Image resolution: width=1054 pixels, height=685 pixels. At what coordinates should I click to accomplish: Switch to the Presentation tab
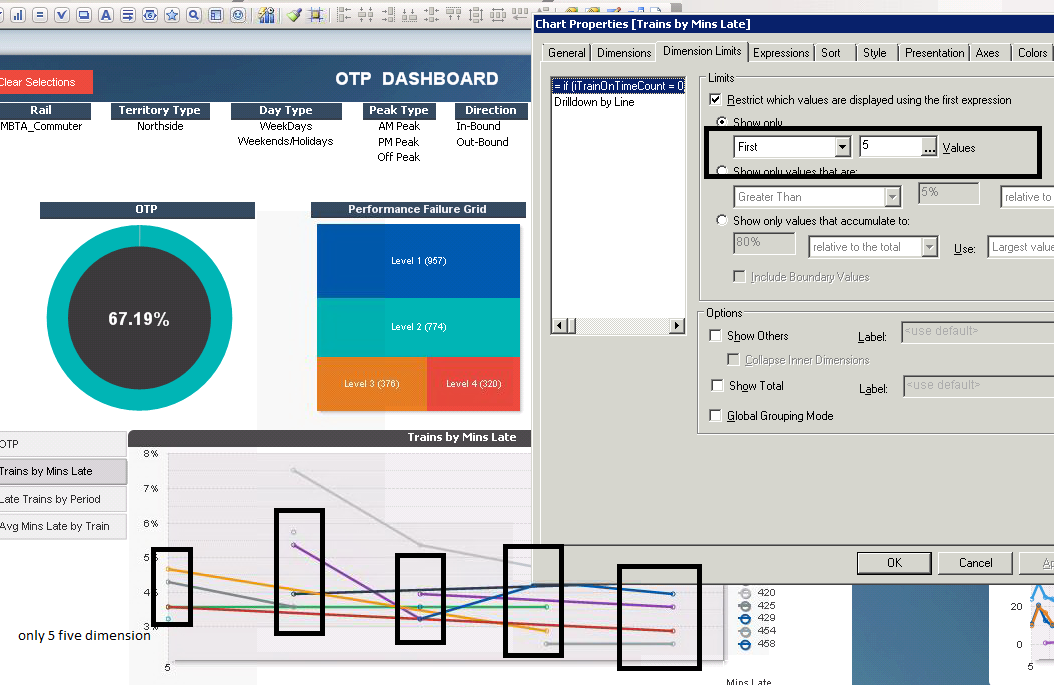[934, 52]
